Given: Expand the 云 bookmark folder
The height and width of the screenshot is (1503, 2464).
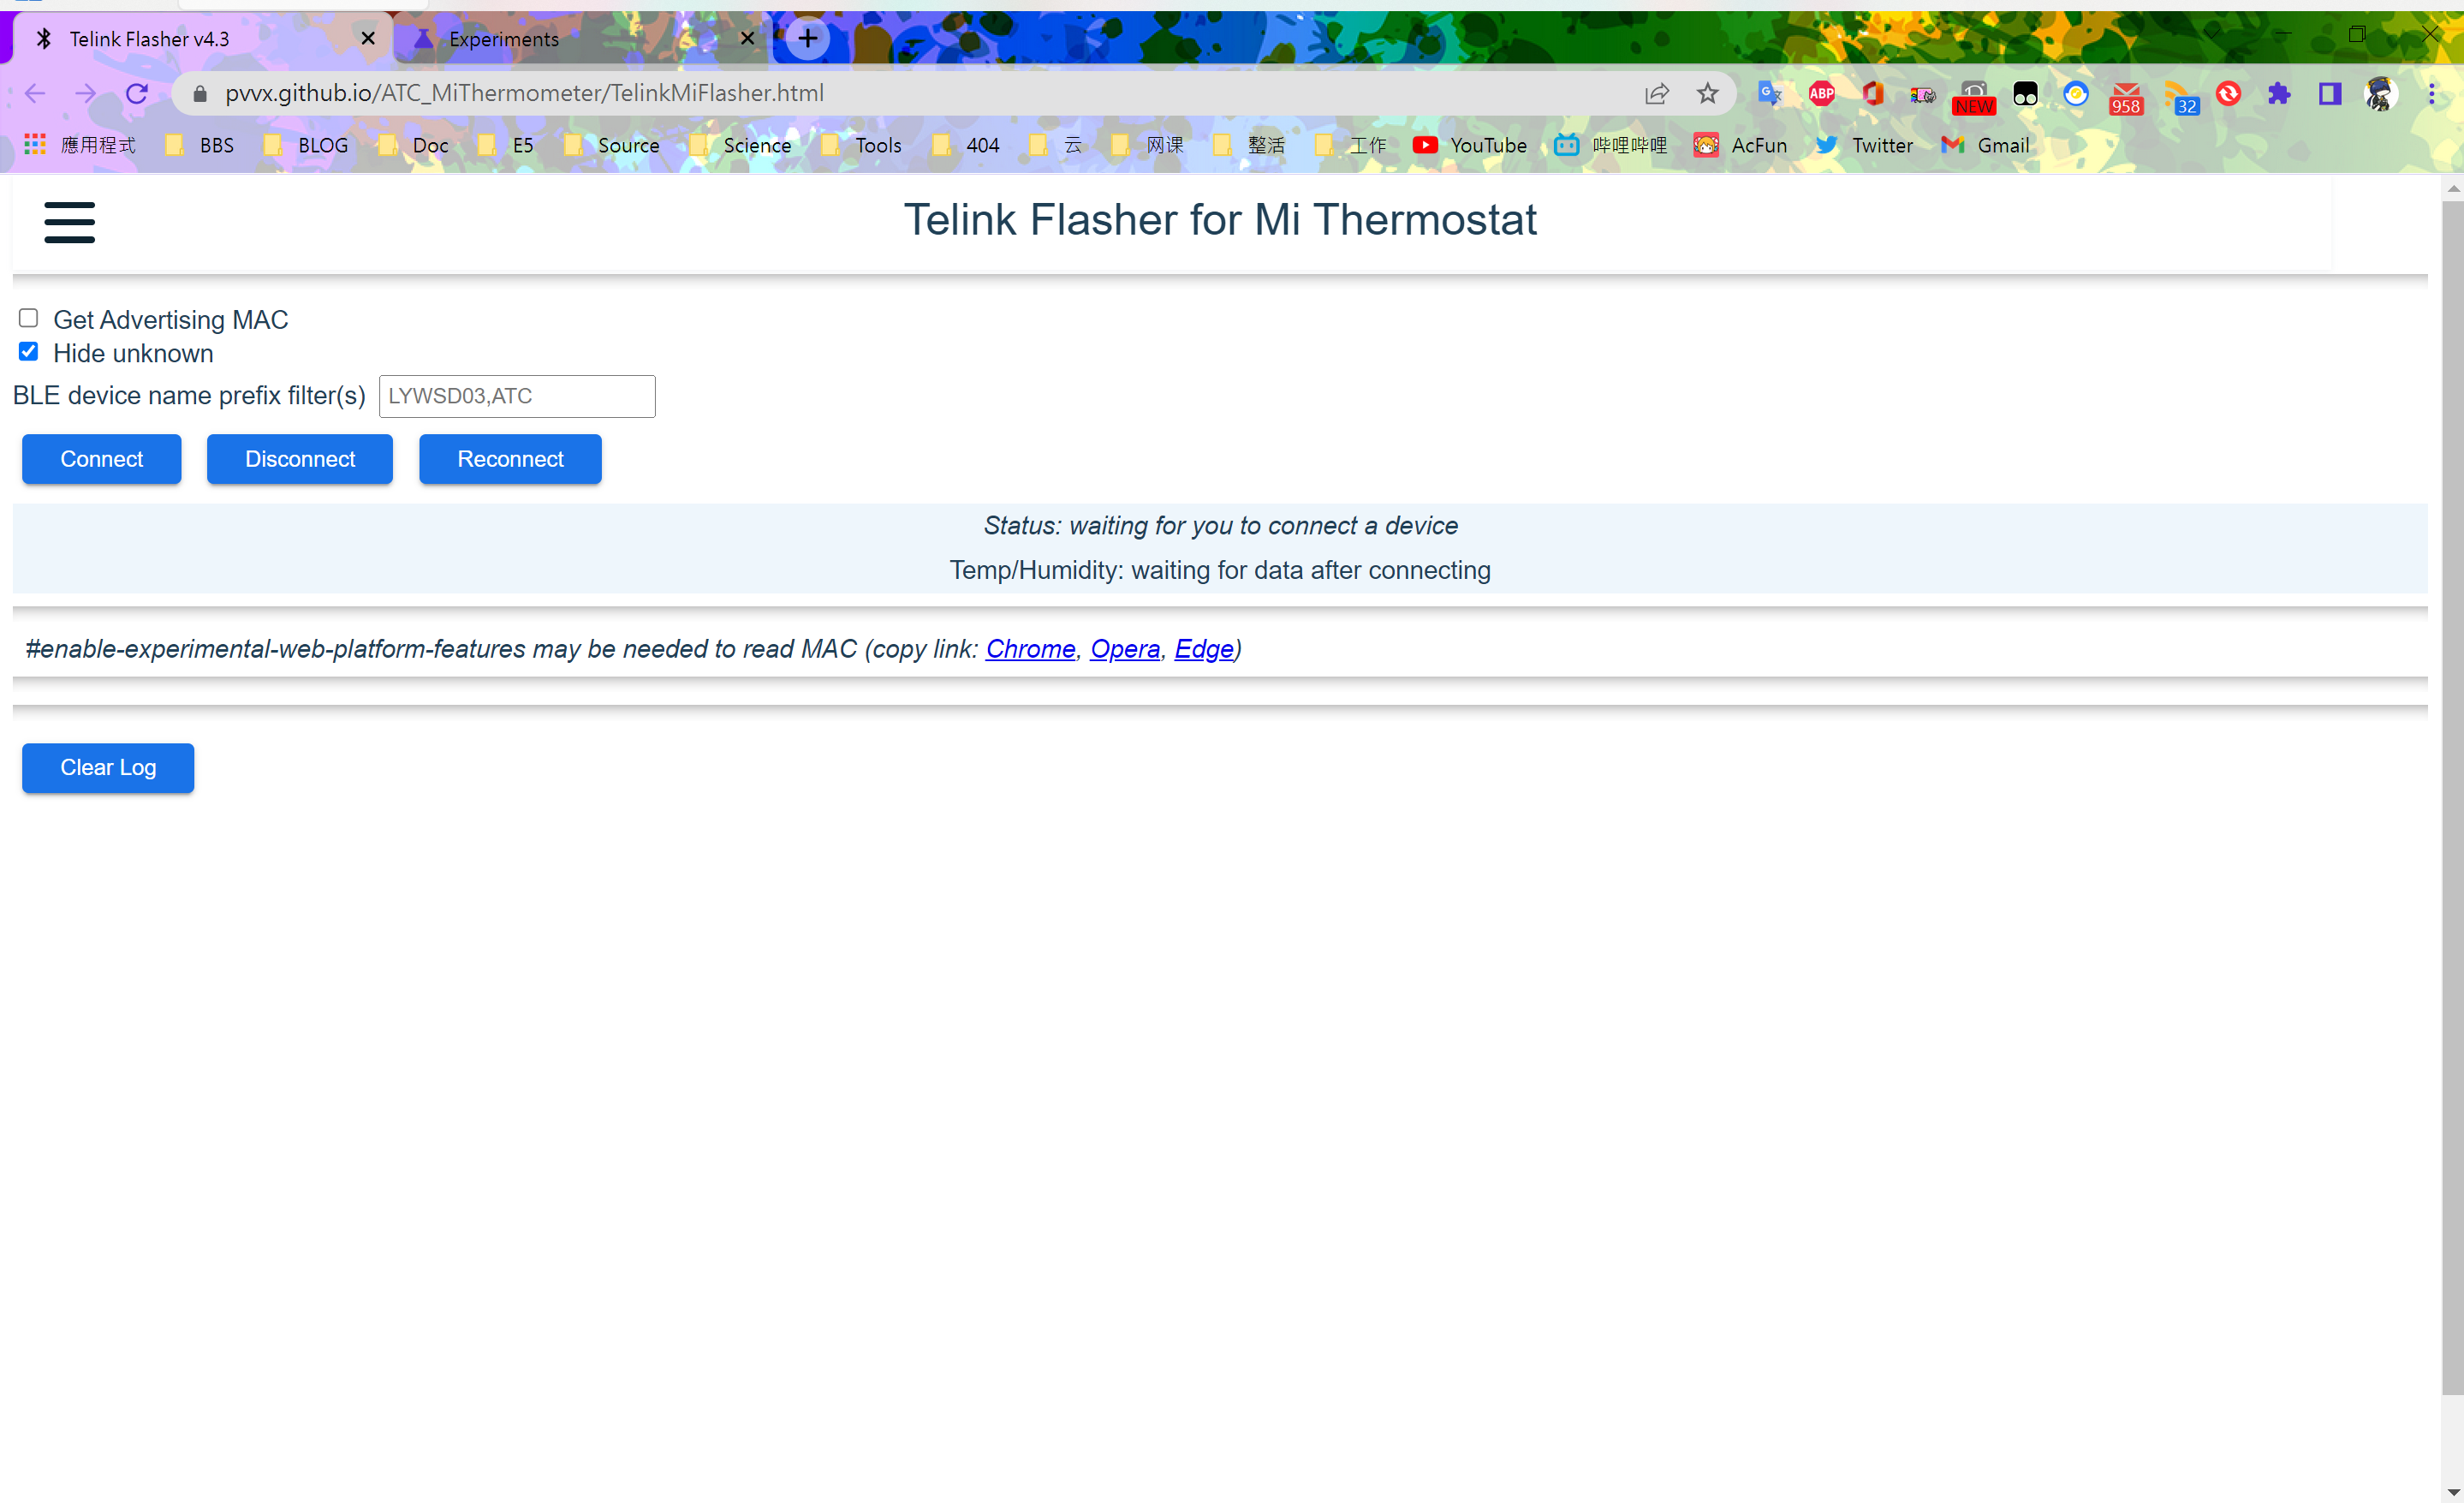Looking at the screenshot, I should pos(1056,145).
